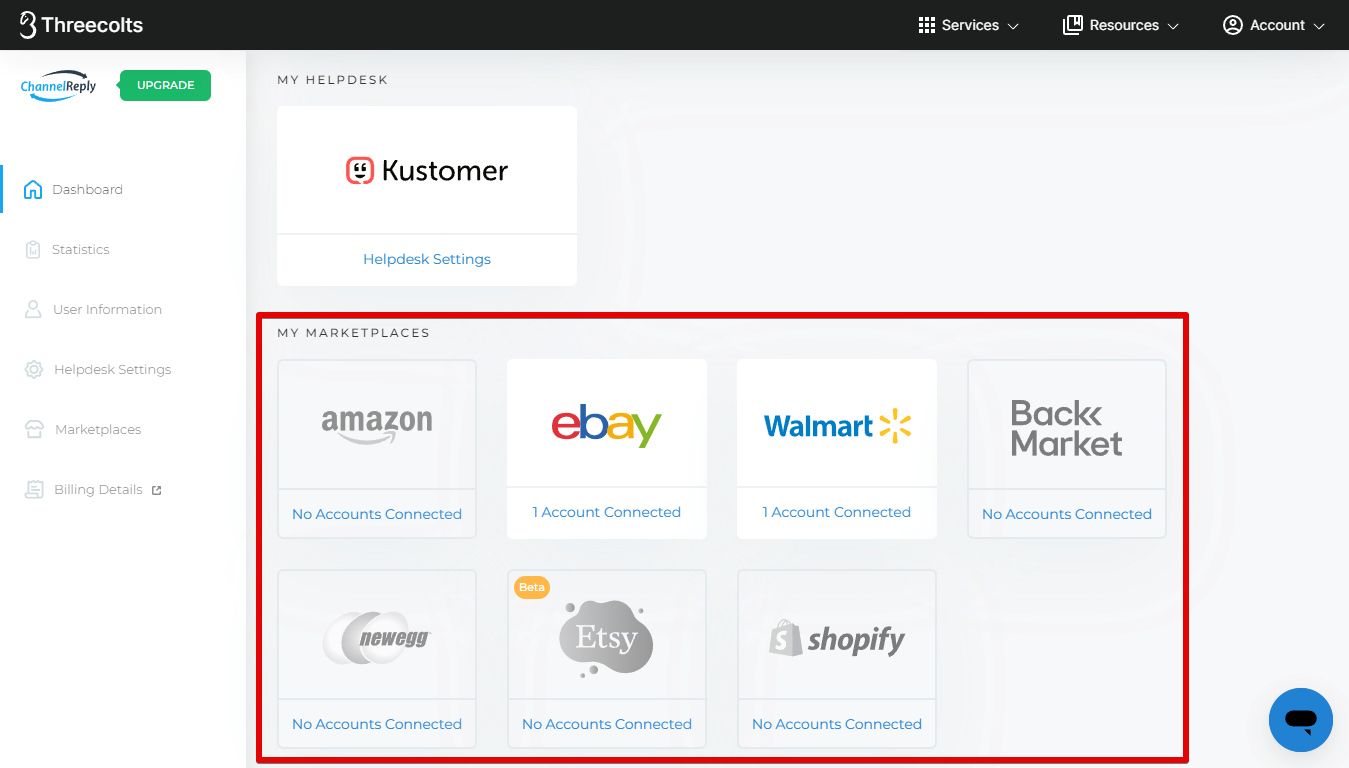Screen dimensions: 1349x768
Task: Open the Resources menu label
Action: (x=1124, y=25)
